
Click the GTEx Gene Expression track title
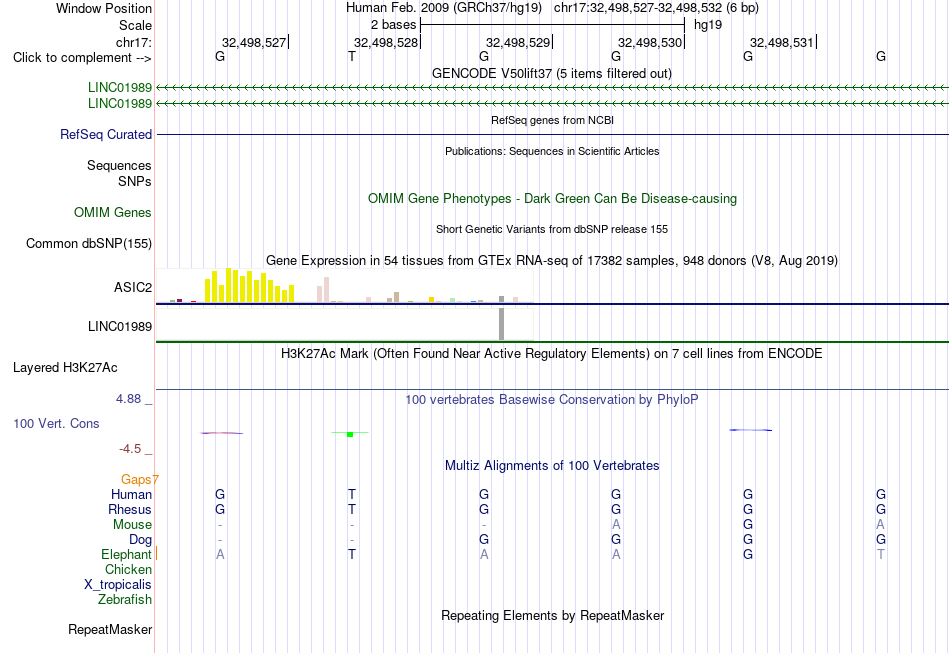552,260
